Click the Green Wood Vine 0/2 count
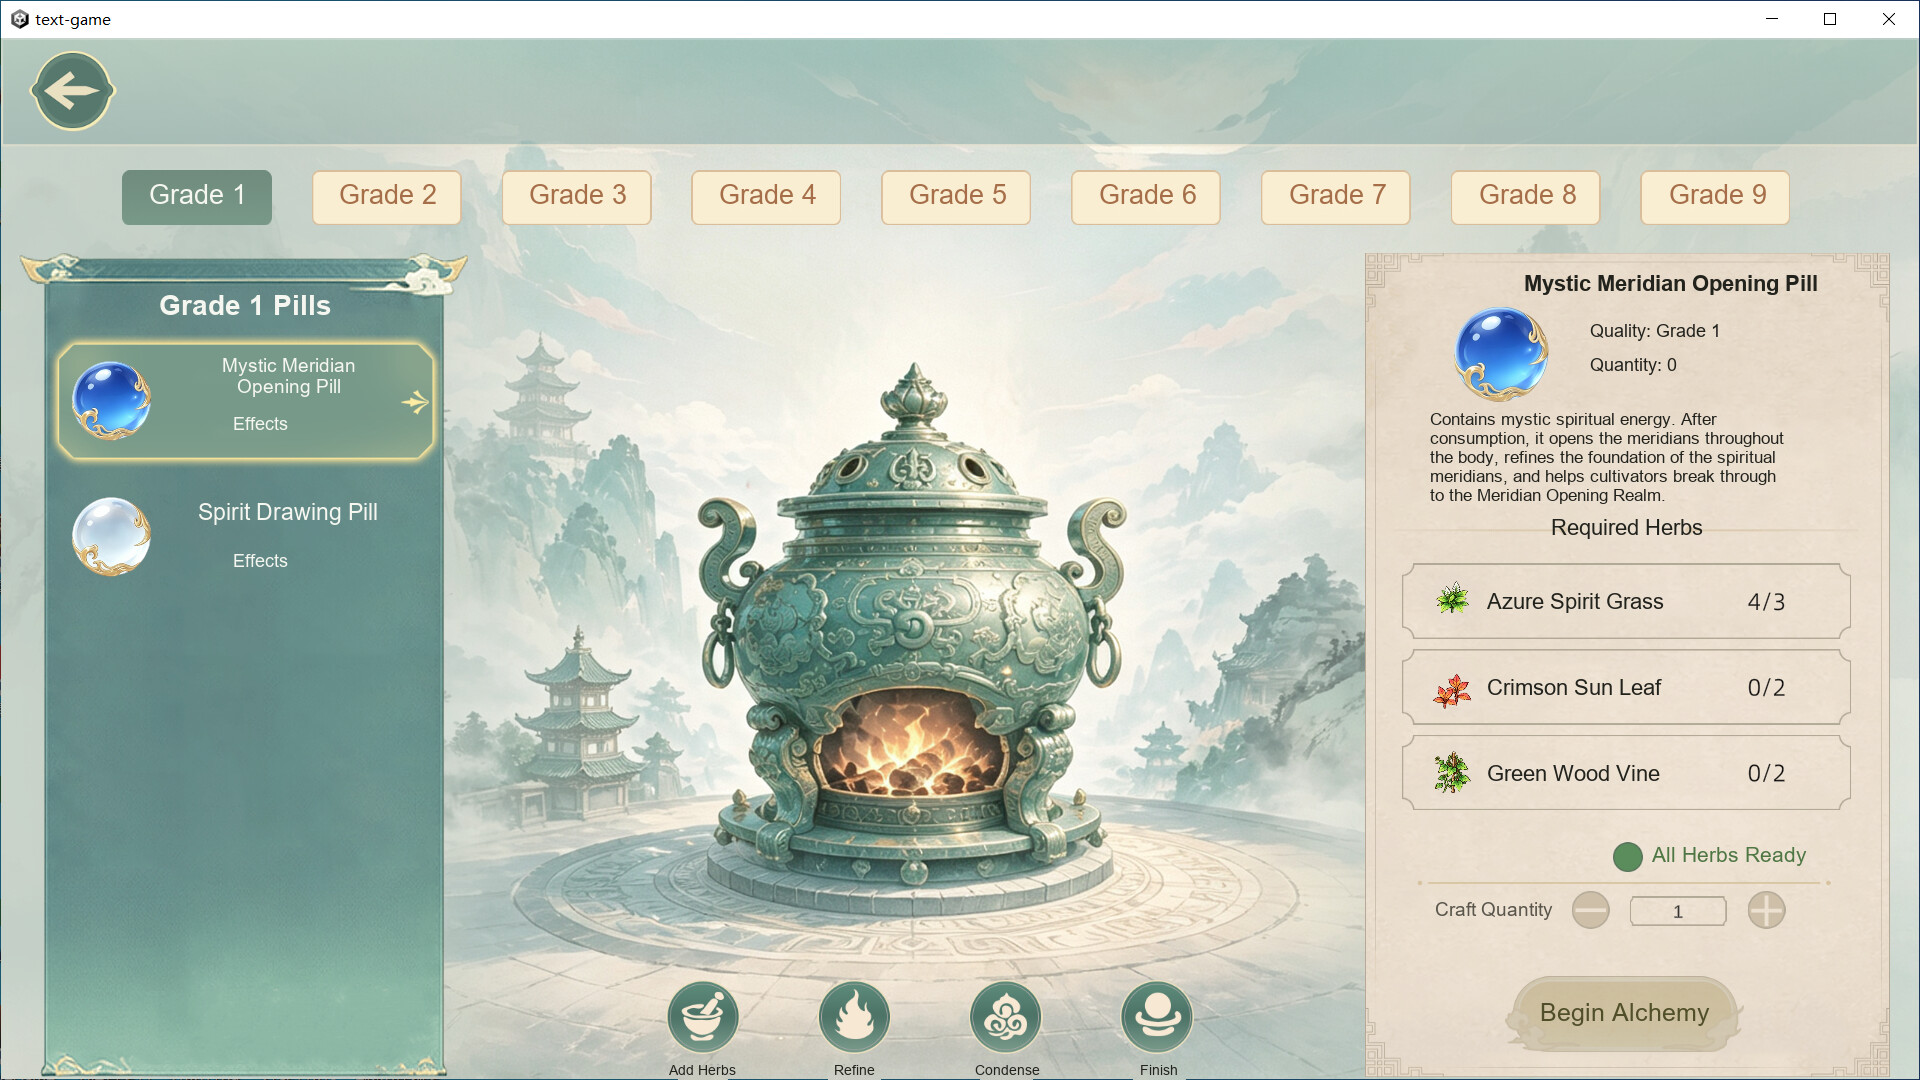This screenshot has width=1920, height=1080. click(1766, 774)
